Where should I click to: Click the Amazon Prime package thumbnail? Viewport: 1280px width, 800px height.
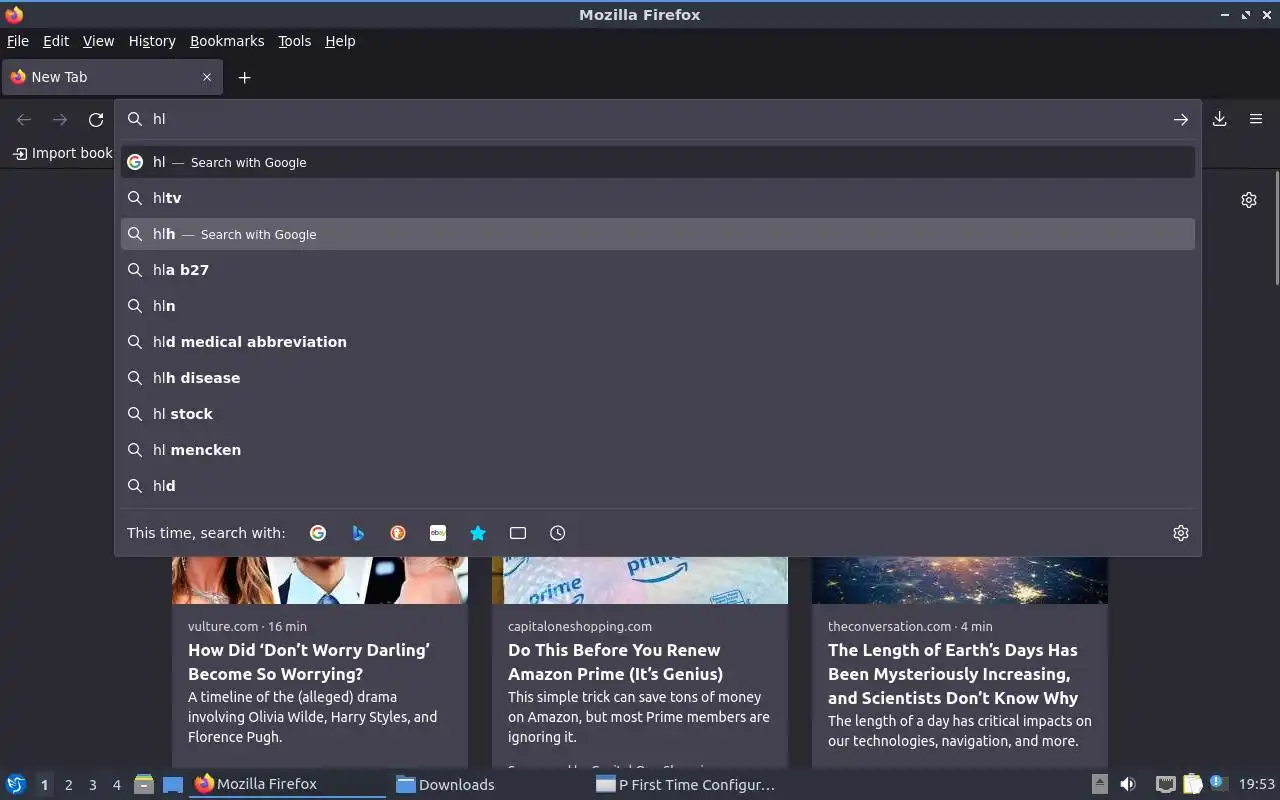[640, 580]
